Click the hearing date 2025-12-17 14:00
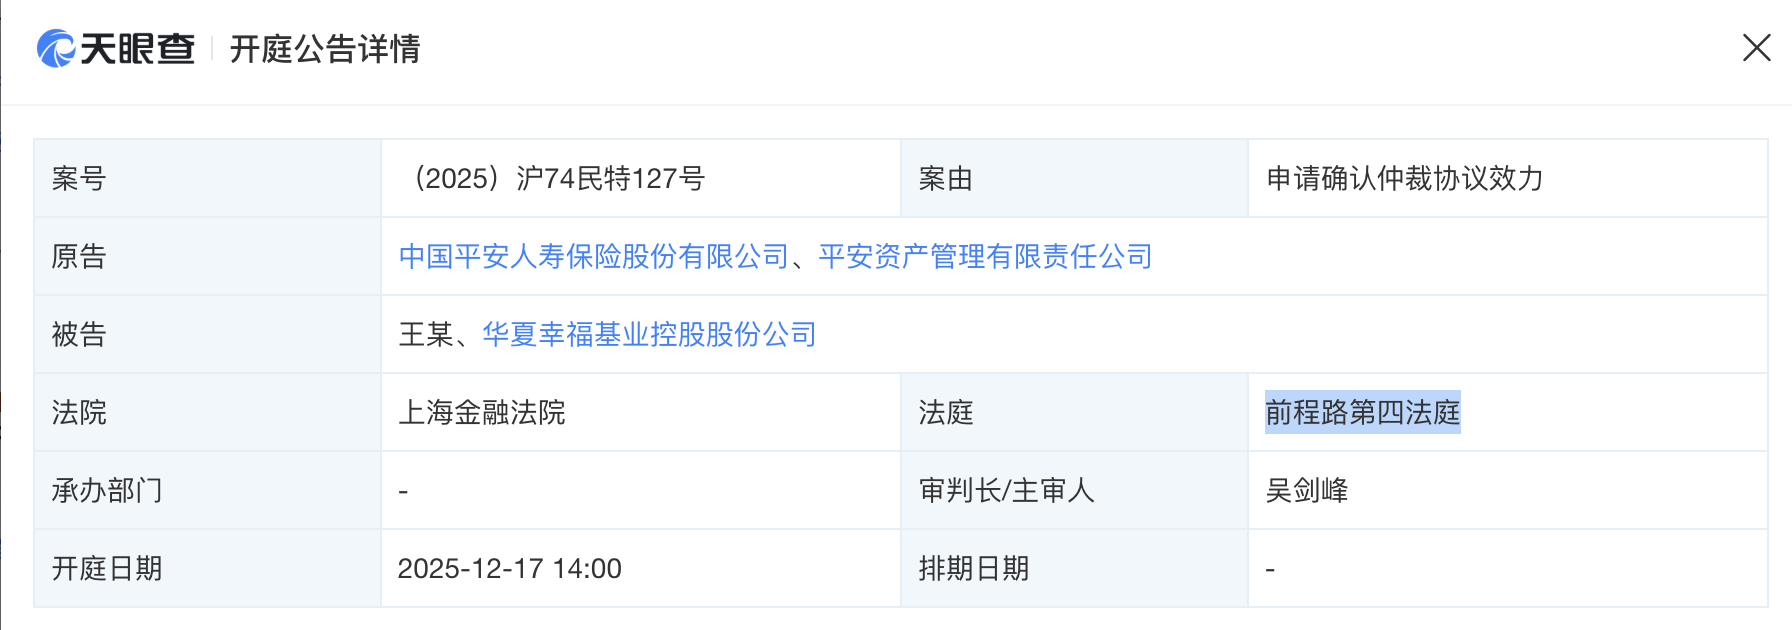1792x630 pixels. pos(509,569)
